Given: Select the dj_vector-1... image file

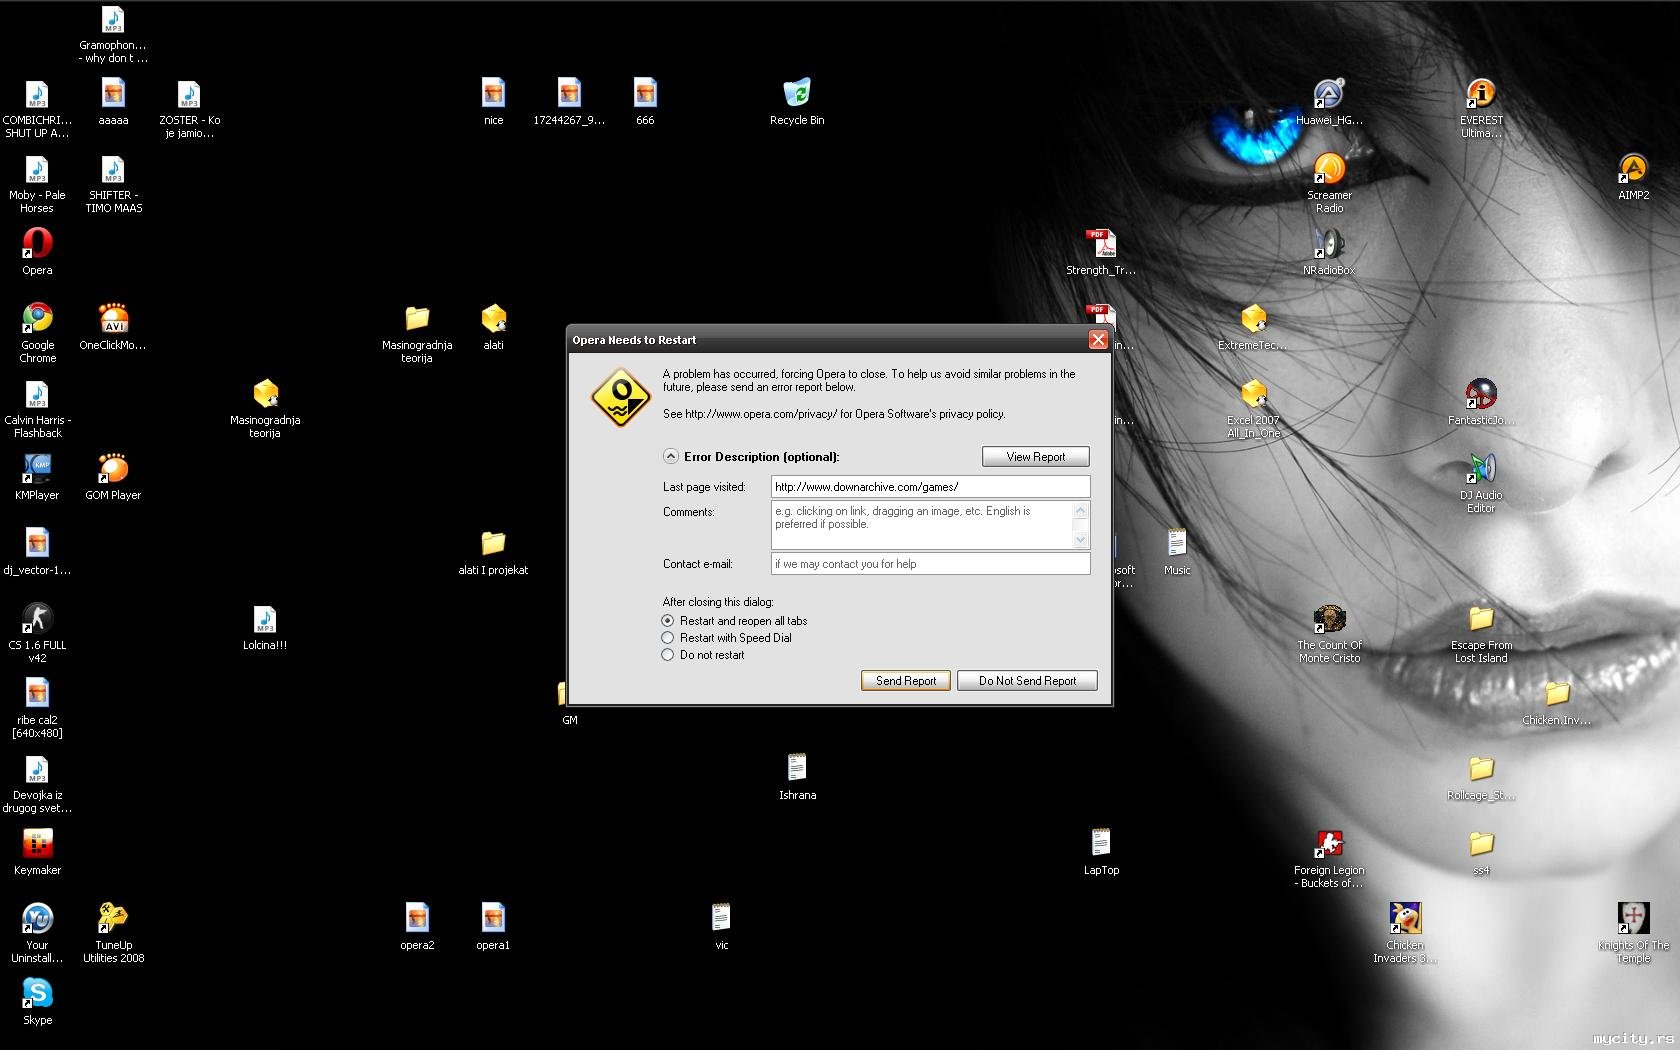Looking at the screenshot, I should coord(37,544).
